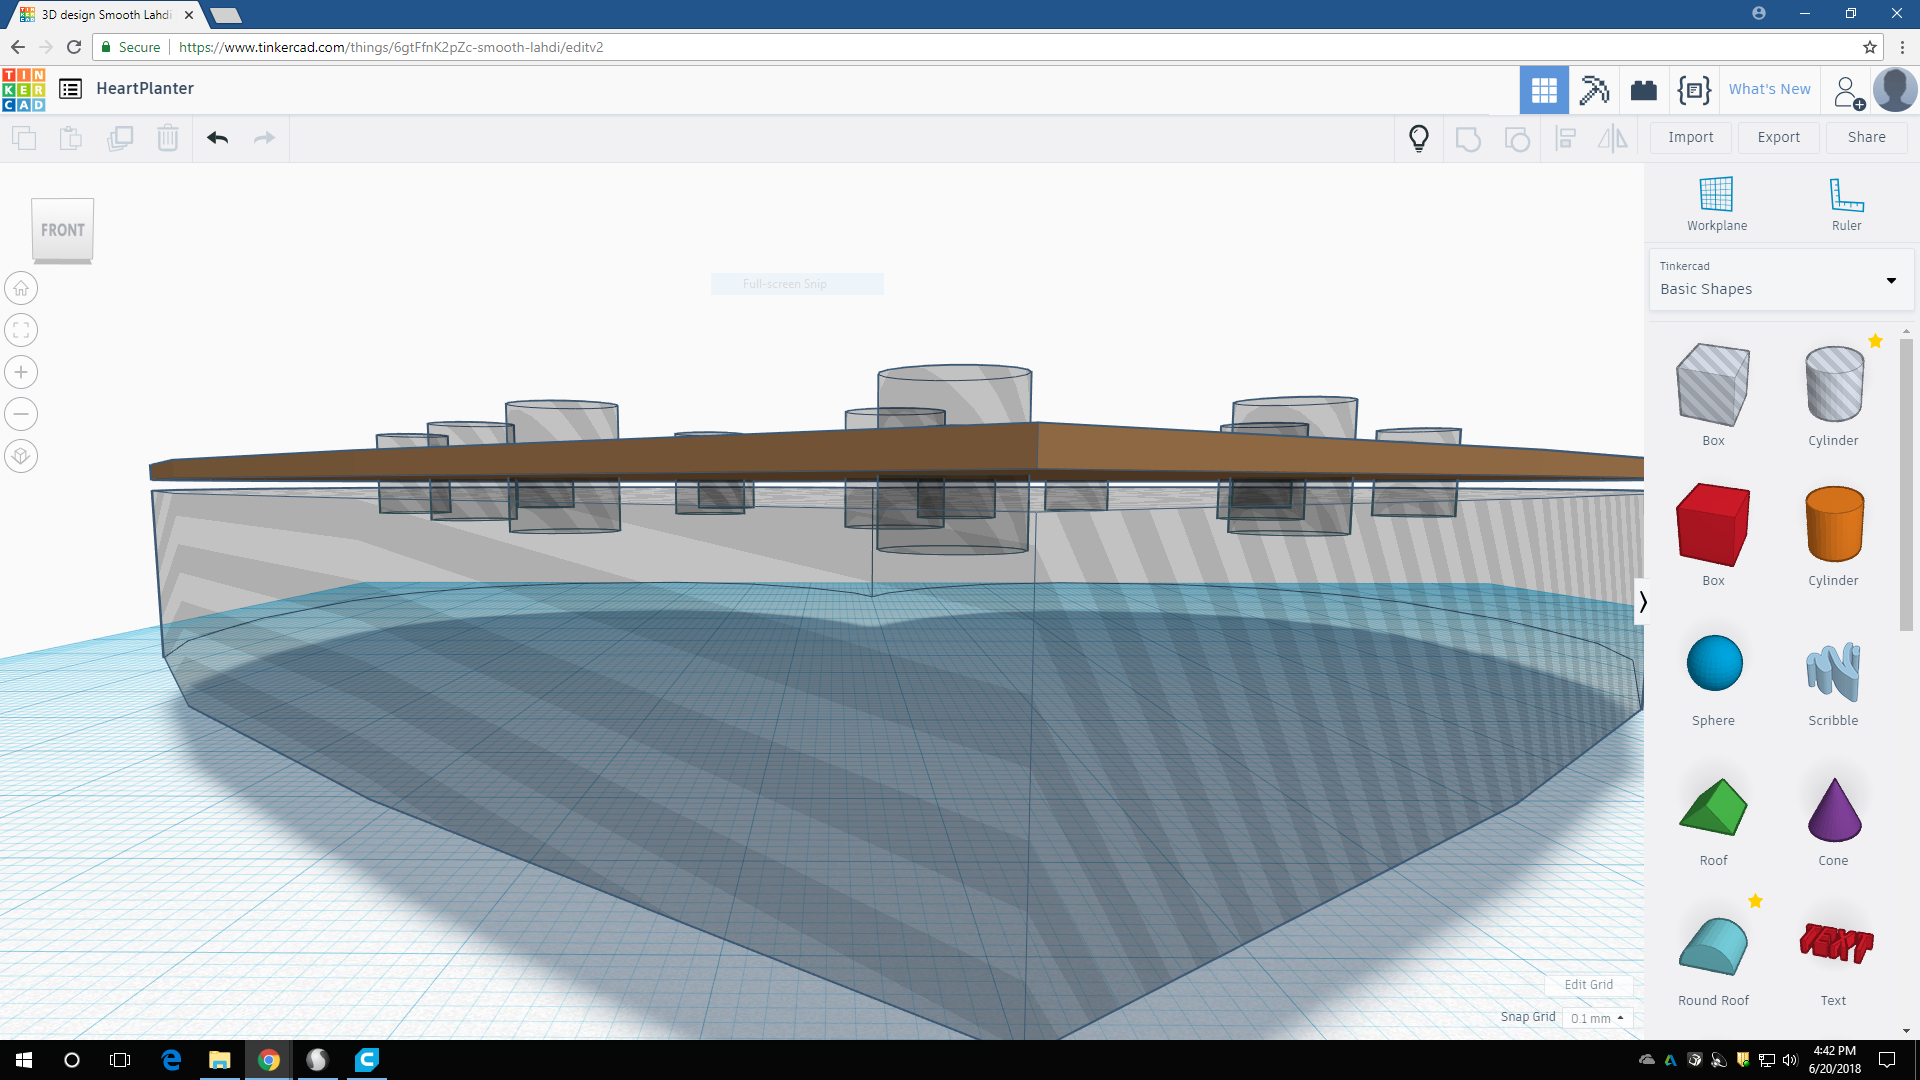Click the Ungroup shapes icon
Screen dimensions: 1920x1080
[1517, 139]
